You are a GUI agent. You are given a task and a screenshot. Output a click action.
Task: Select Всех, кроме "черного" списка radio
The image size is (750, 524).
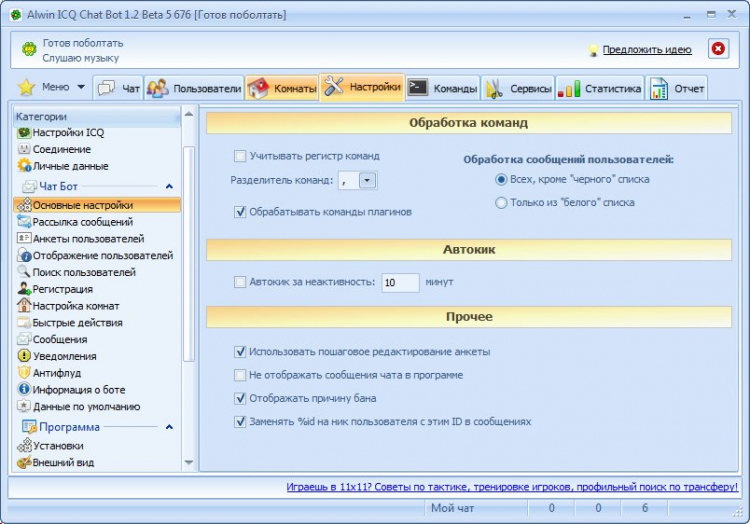(501, 180)
